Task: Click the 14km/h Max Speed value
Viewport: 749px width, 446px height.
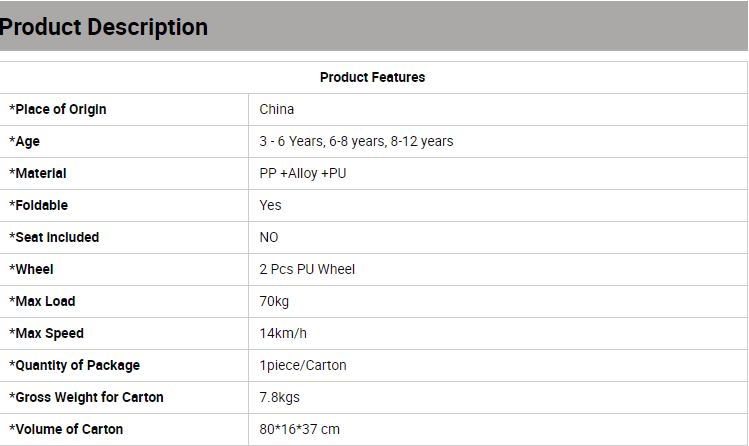Action: pyautogui.click(x=283, y=333)
